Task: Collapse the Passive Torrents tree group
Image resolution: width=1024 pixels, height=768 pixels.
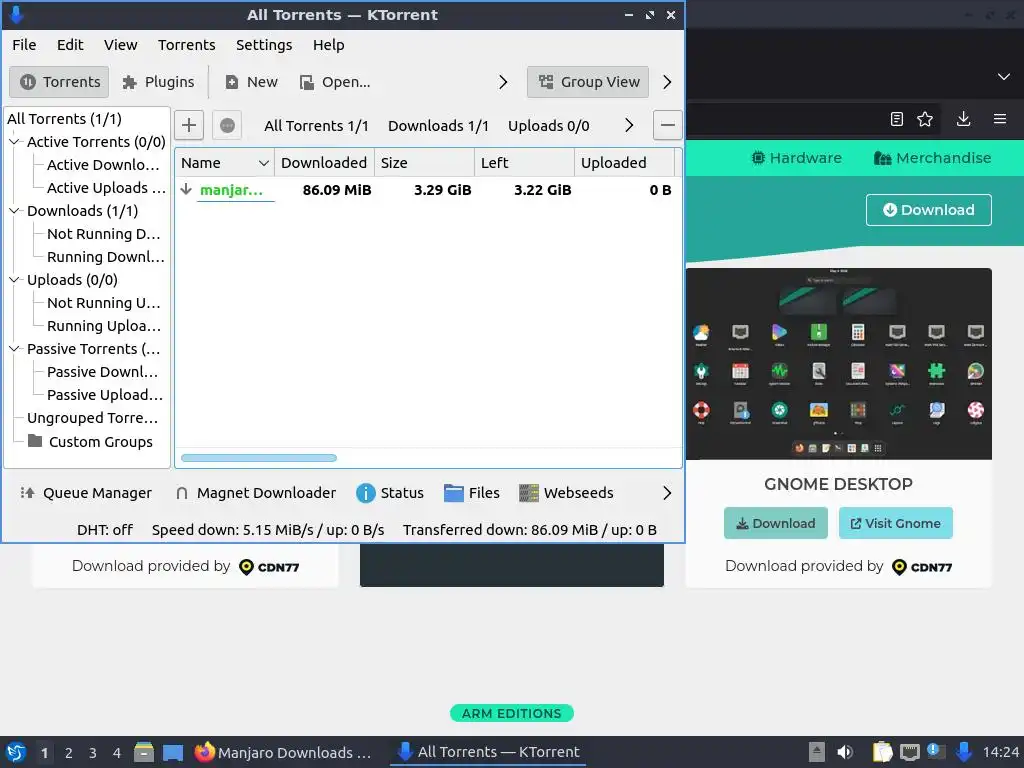Action: click(14, 349)
